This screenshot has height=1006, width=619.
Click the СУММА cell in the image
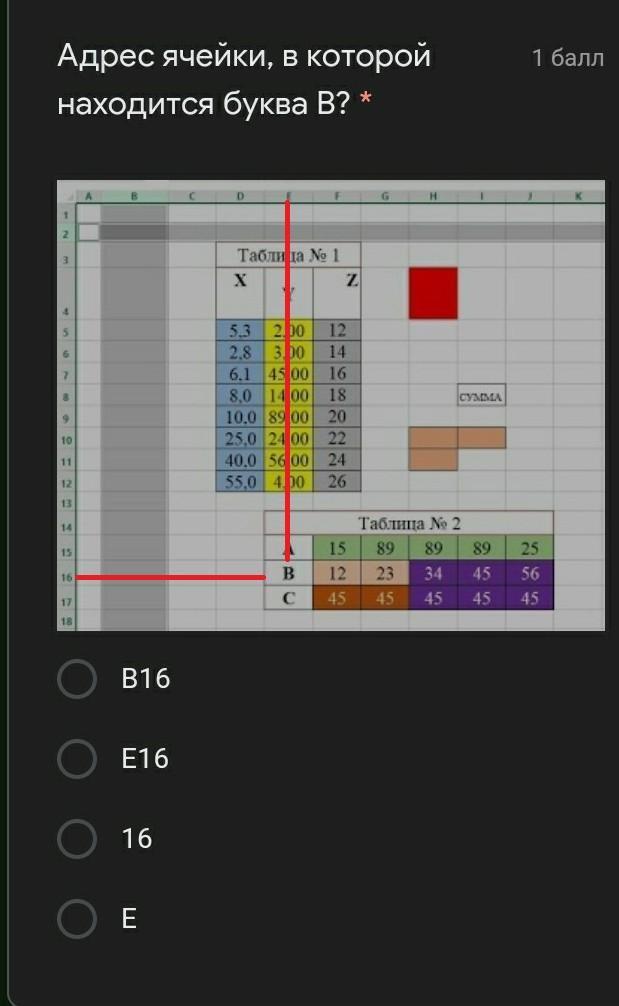point(481,396)
